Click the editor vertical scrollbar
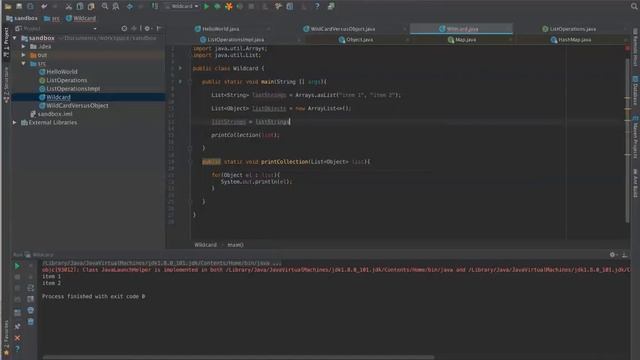Screen dimensions: 640x360 627,141
